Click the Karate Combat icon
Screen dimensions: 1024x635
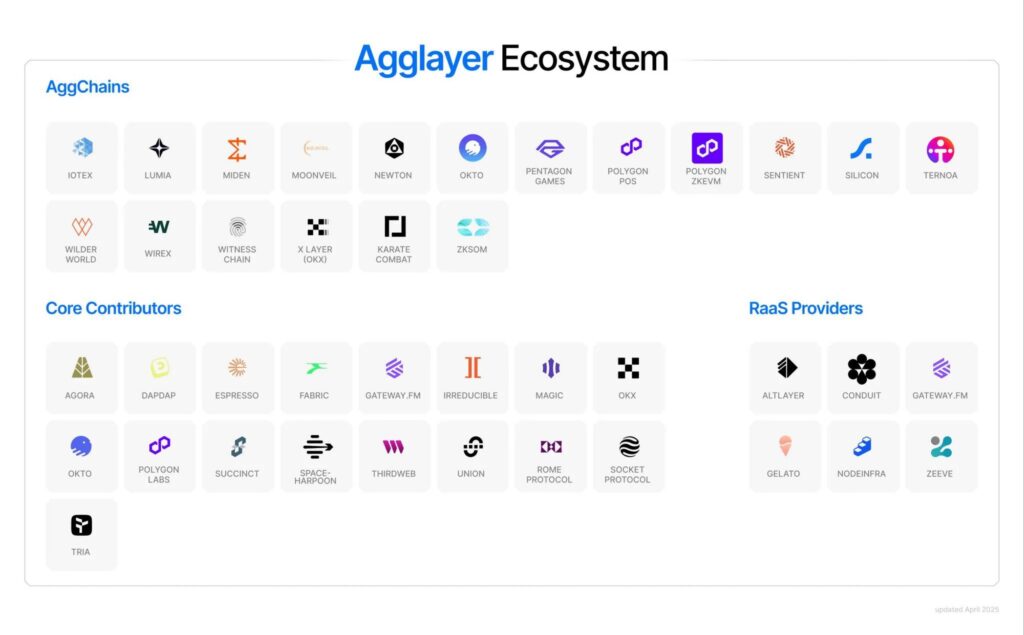pyautogui.click(x=394, y=227)
